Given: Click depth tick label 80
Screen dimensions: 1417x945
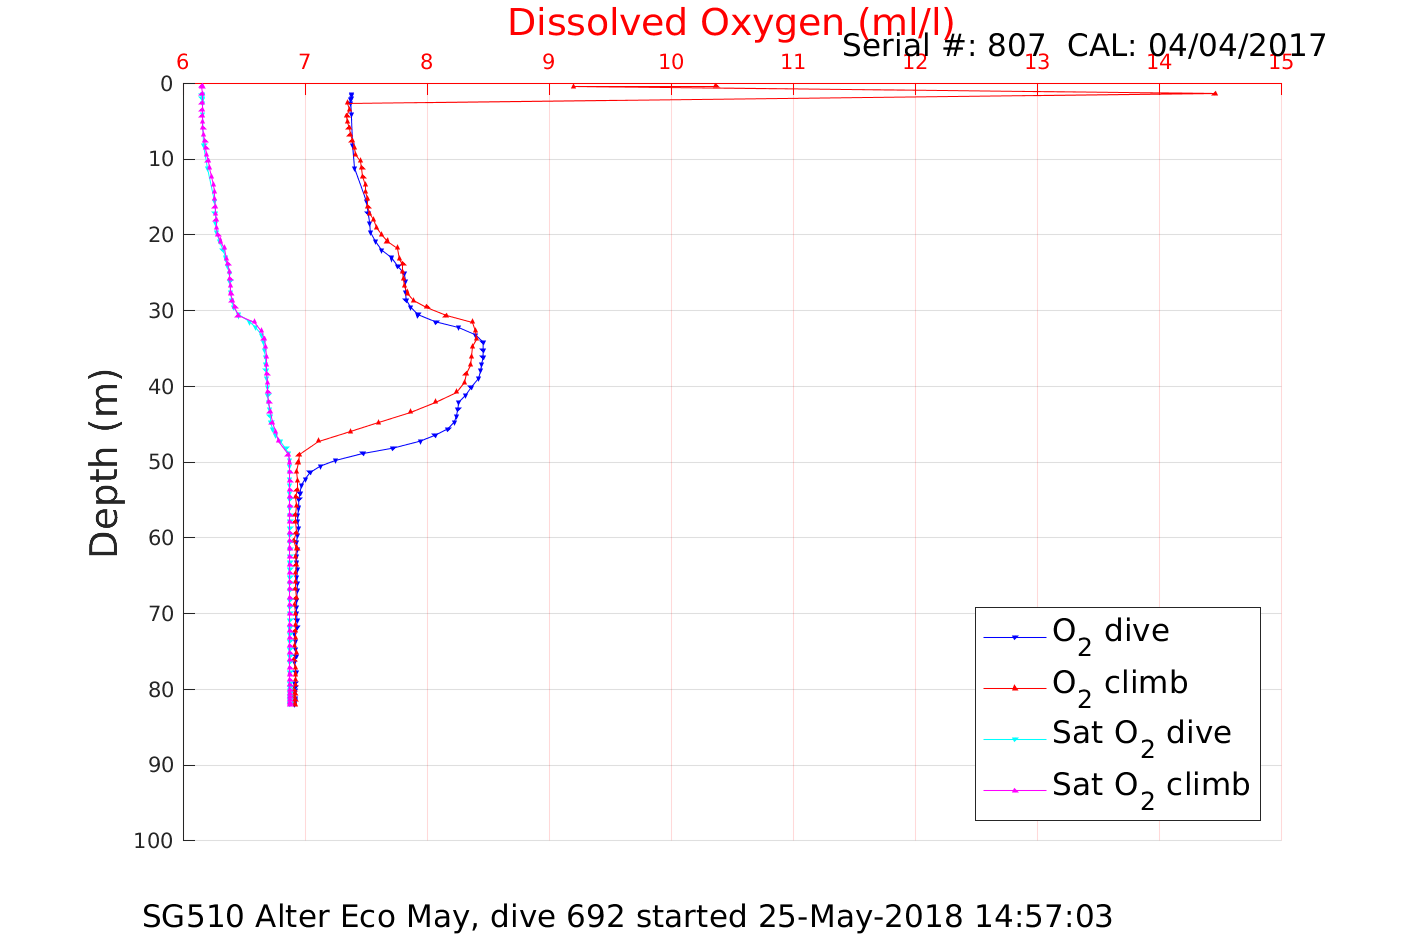Looking at the screenshot, I should point(160,690).
